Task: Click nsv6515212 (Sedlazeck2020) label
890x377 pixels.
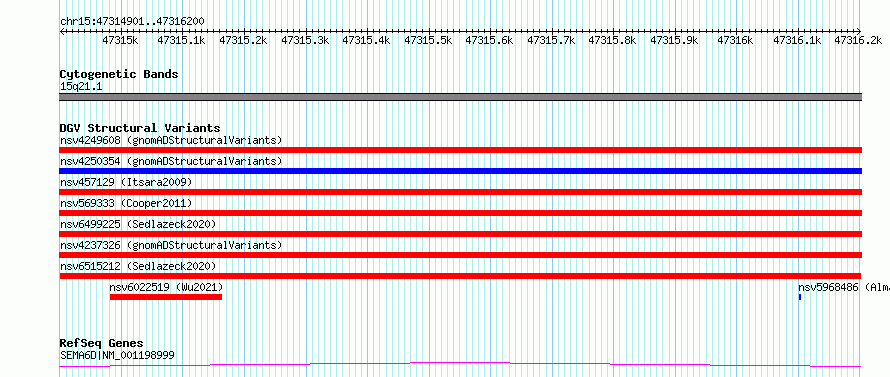Action: tap(138, 266)
